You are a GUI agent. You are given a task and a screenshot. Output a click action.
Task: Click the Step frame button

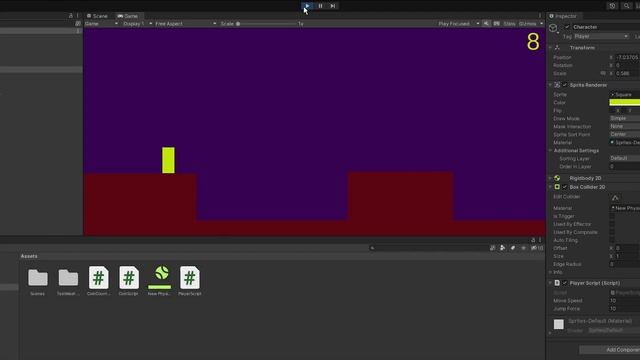pos(333,6)
